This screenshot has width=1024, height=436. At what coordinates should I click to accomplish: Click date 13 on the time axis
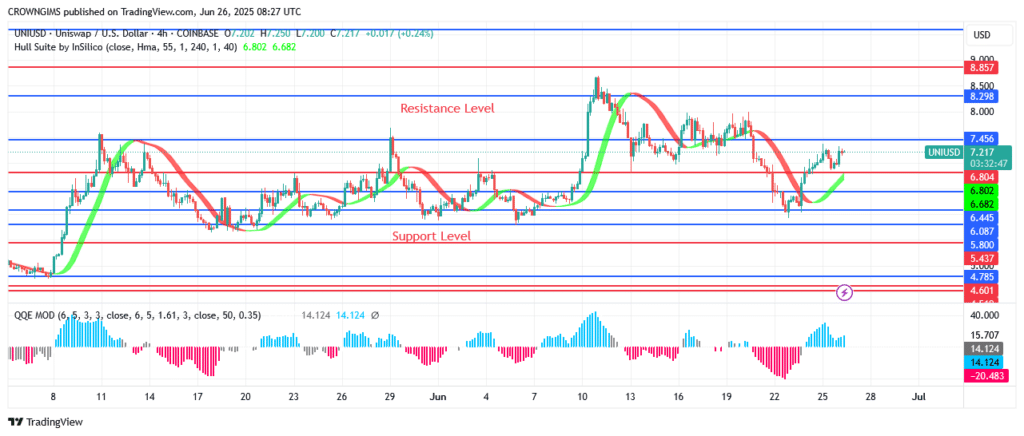pos(630,396)
